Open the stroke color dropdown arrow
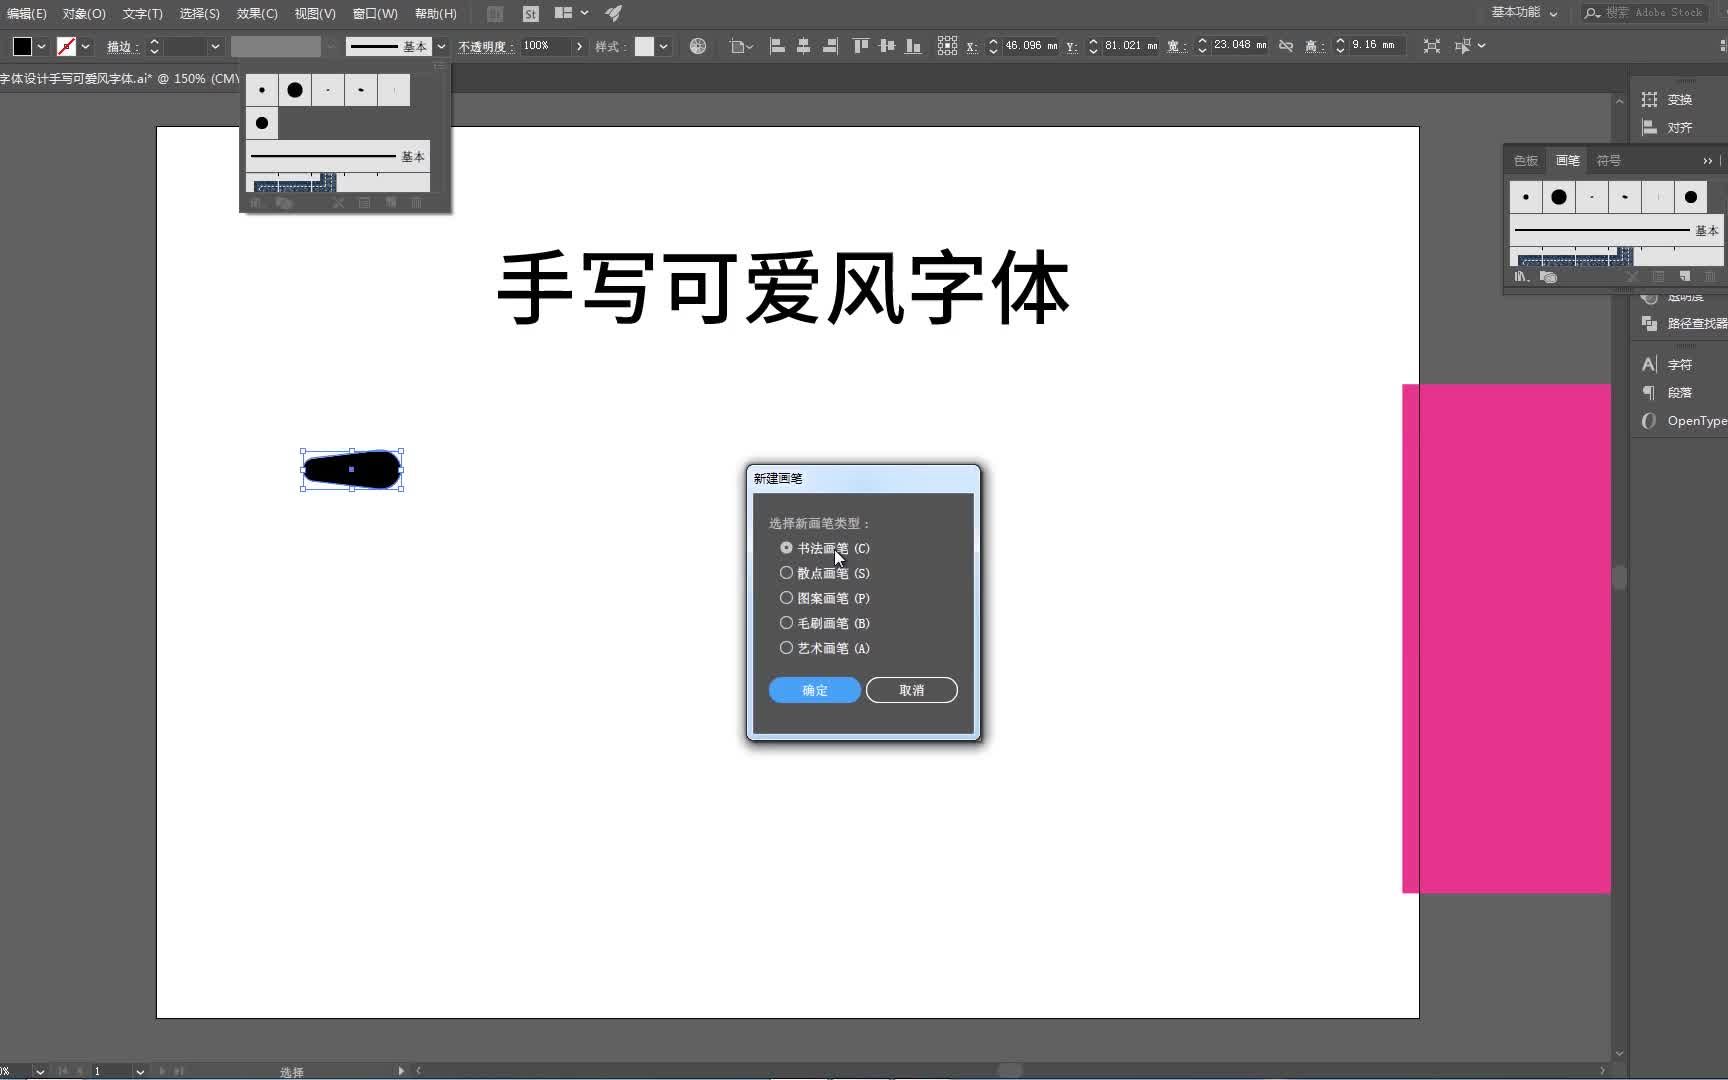The height and width of the screenshot is (1080, 1728). (x=85, y=46)
